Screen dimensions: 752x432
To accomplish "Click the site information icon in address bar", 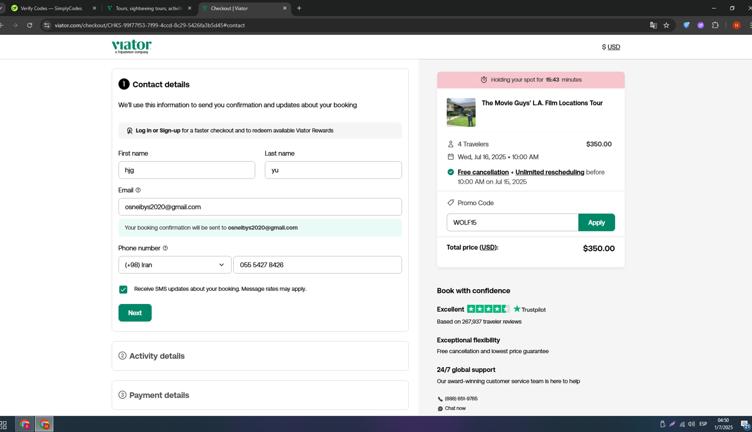I will point(47,25).
